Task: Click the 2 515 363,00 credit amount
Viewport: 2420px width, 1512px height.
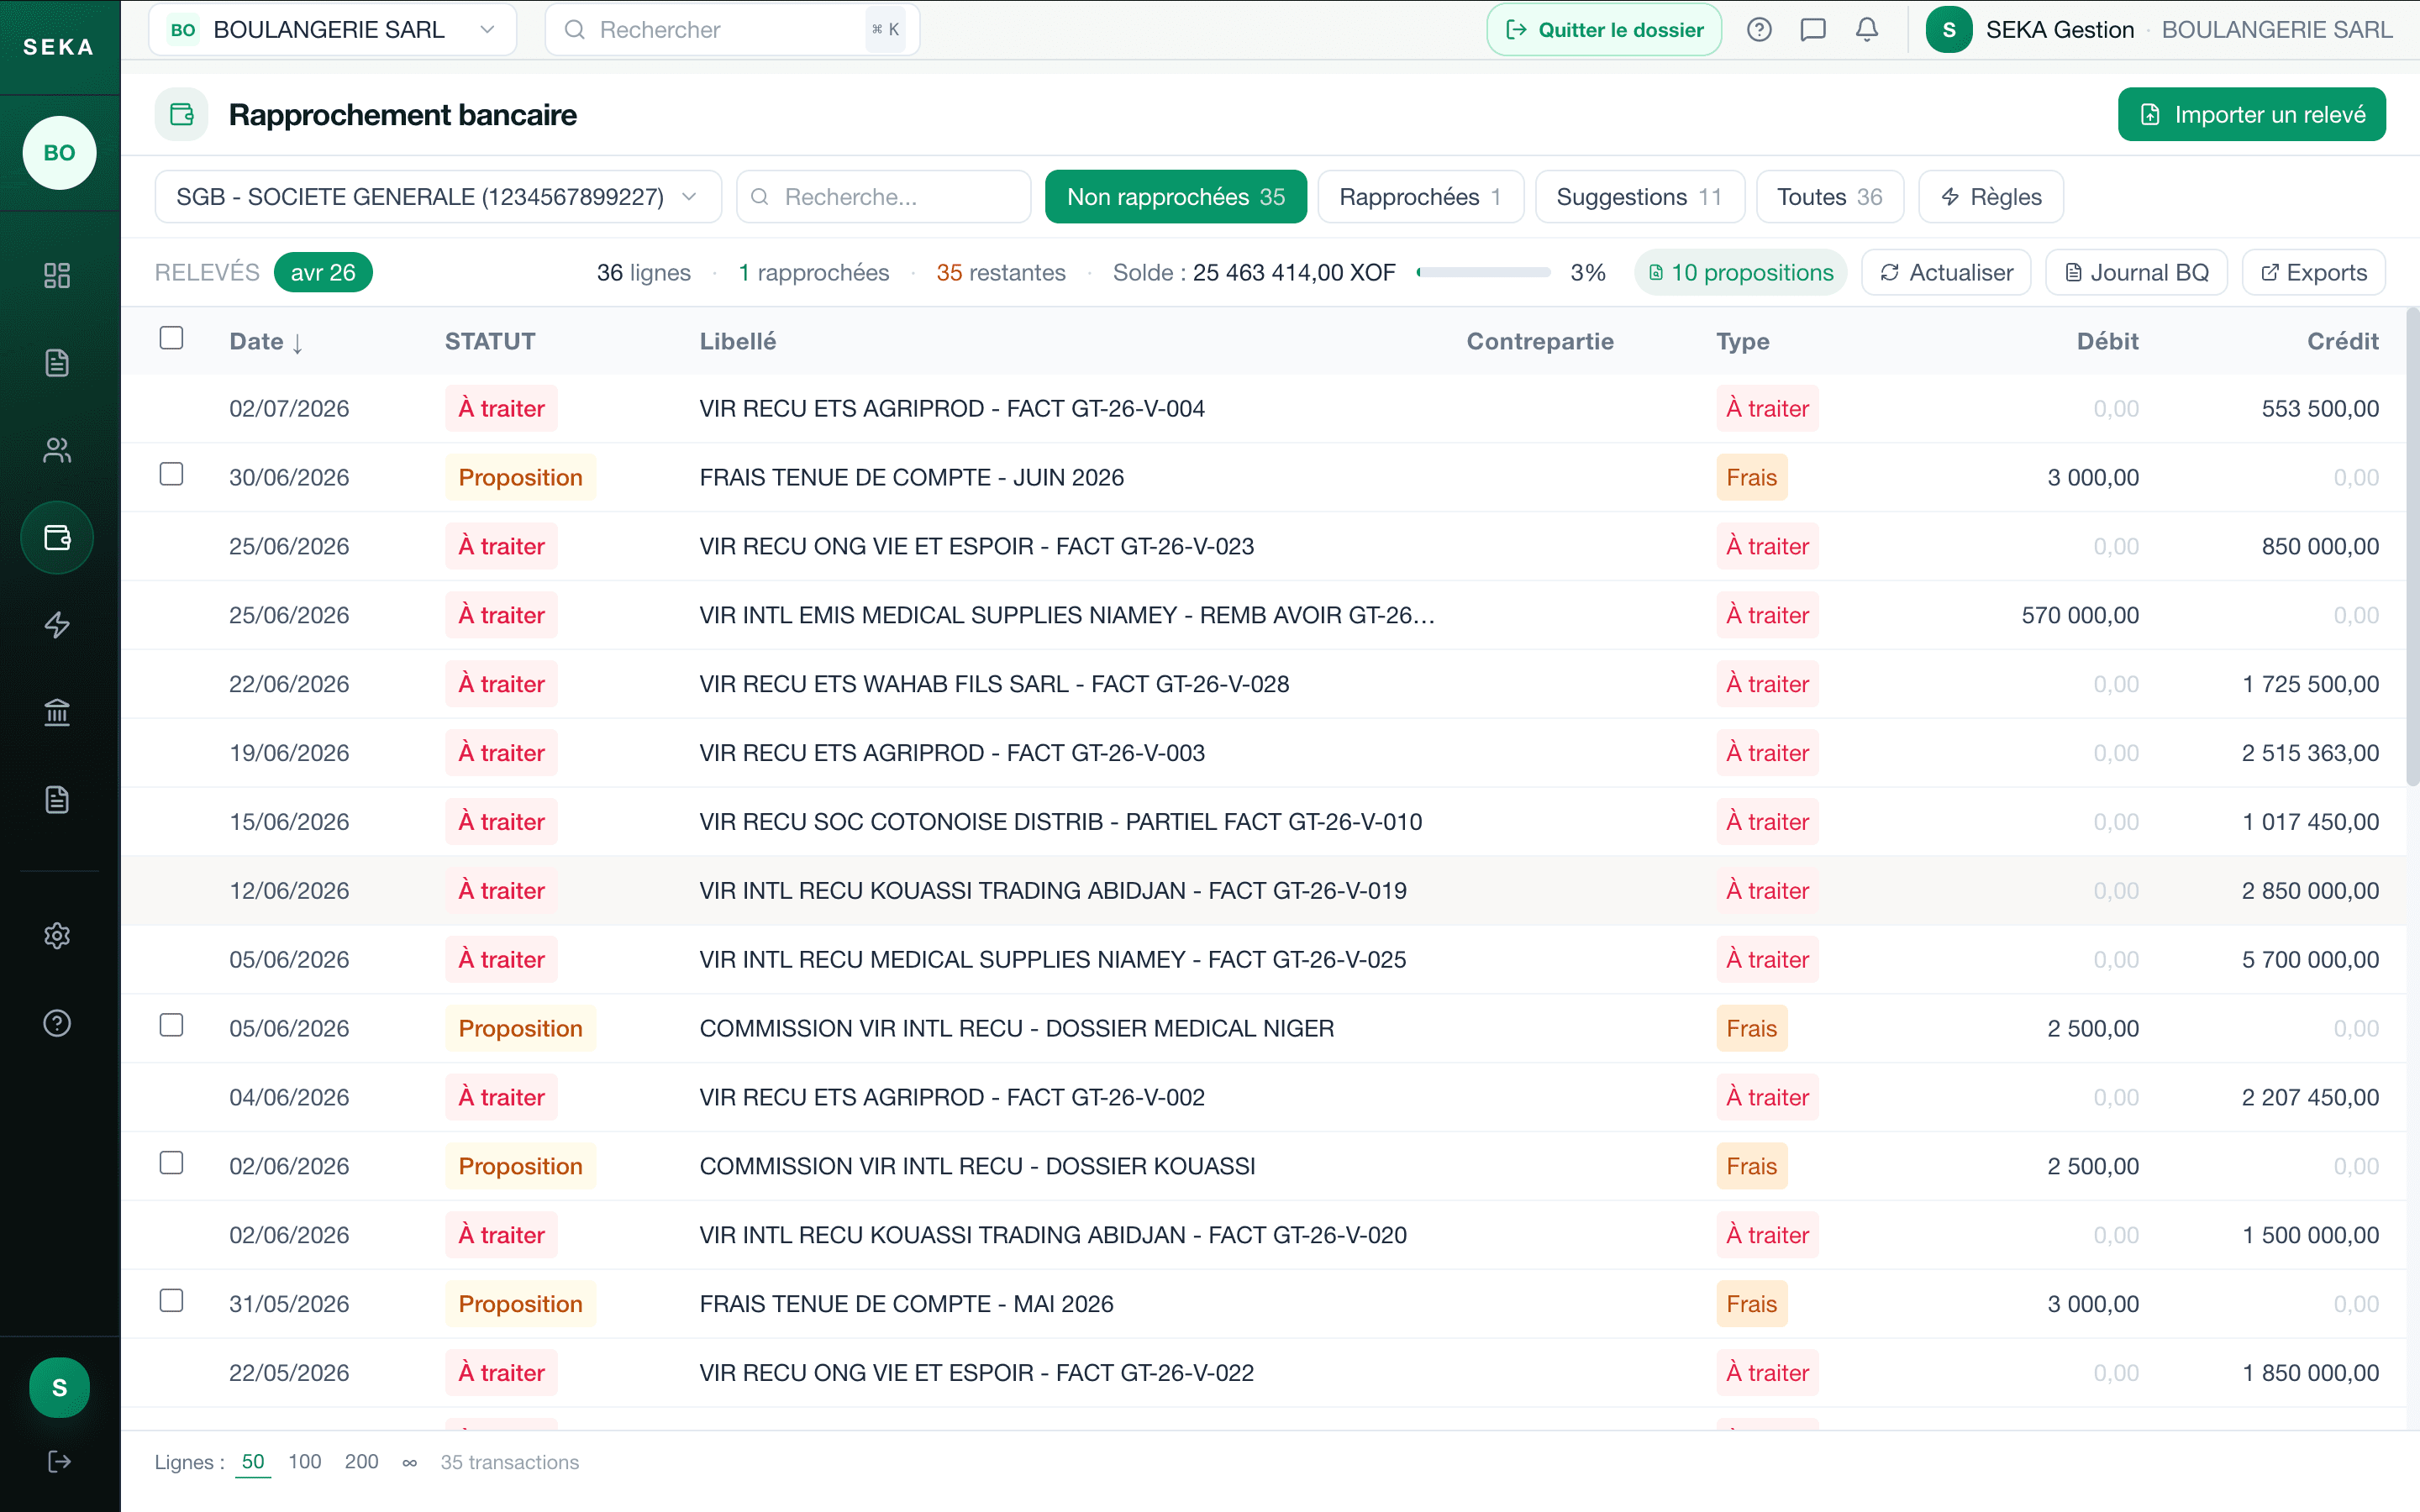Action: coord(2310,753)
